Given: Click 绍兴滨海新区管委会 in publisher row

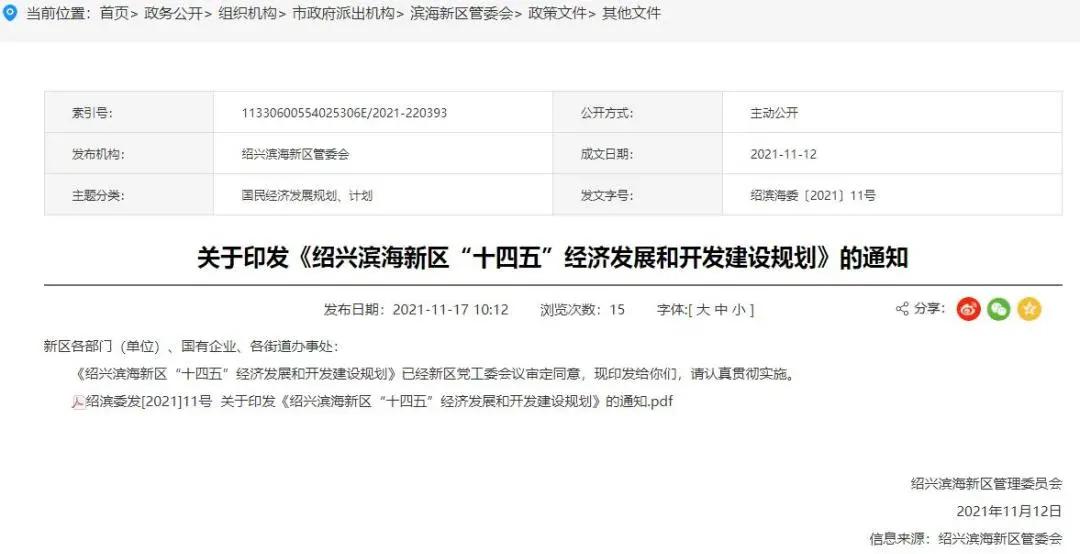Looking at the screenshot, I should [295, 154].
